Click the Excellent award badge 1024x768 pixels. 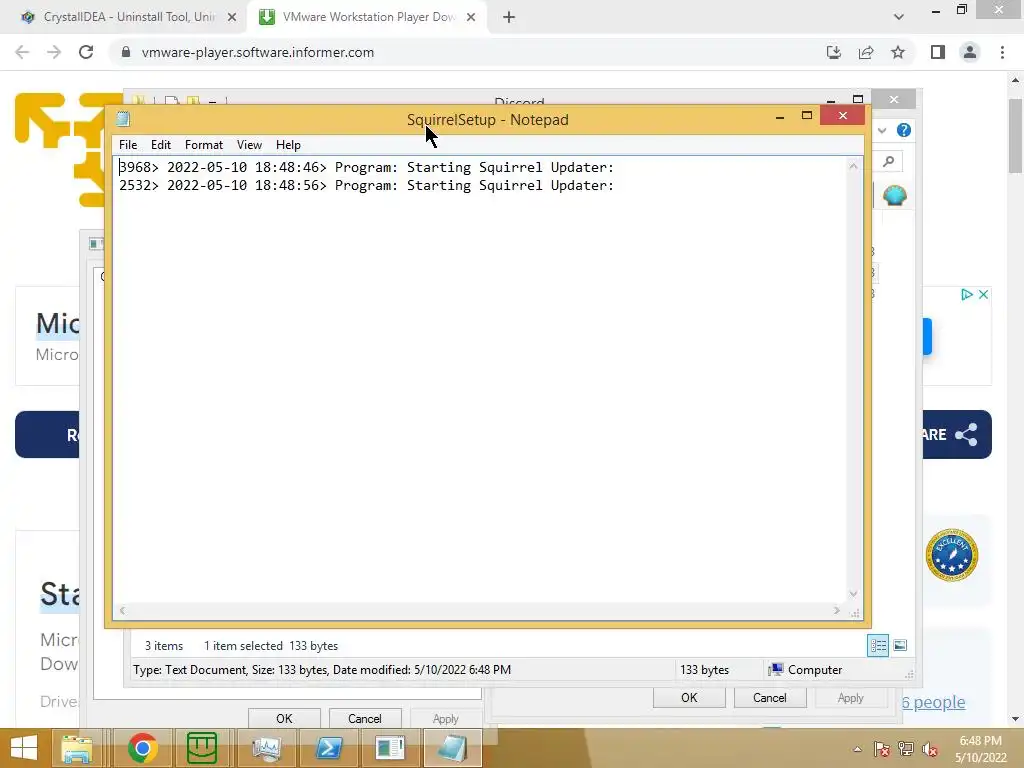click(x=952, y=555)
